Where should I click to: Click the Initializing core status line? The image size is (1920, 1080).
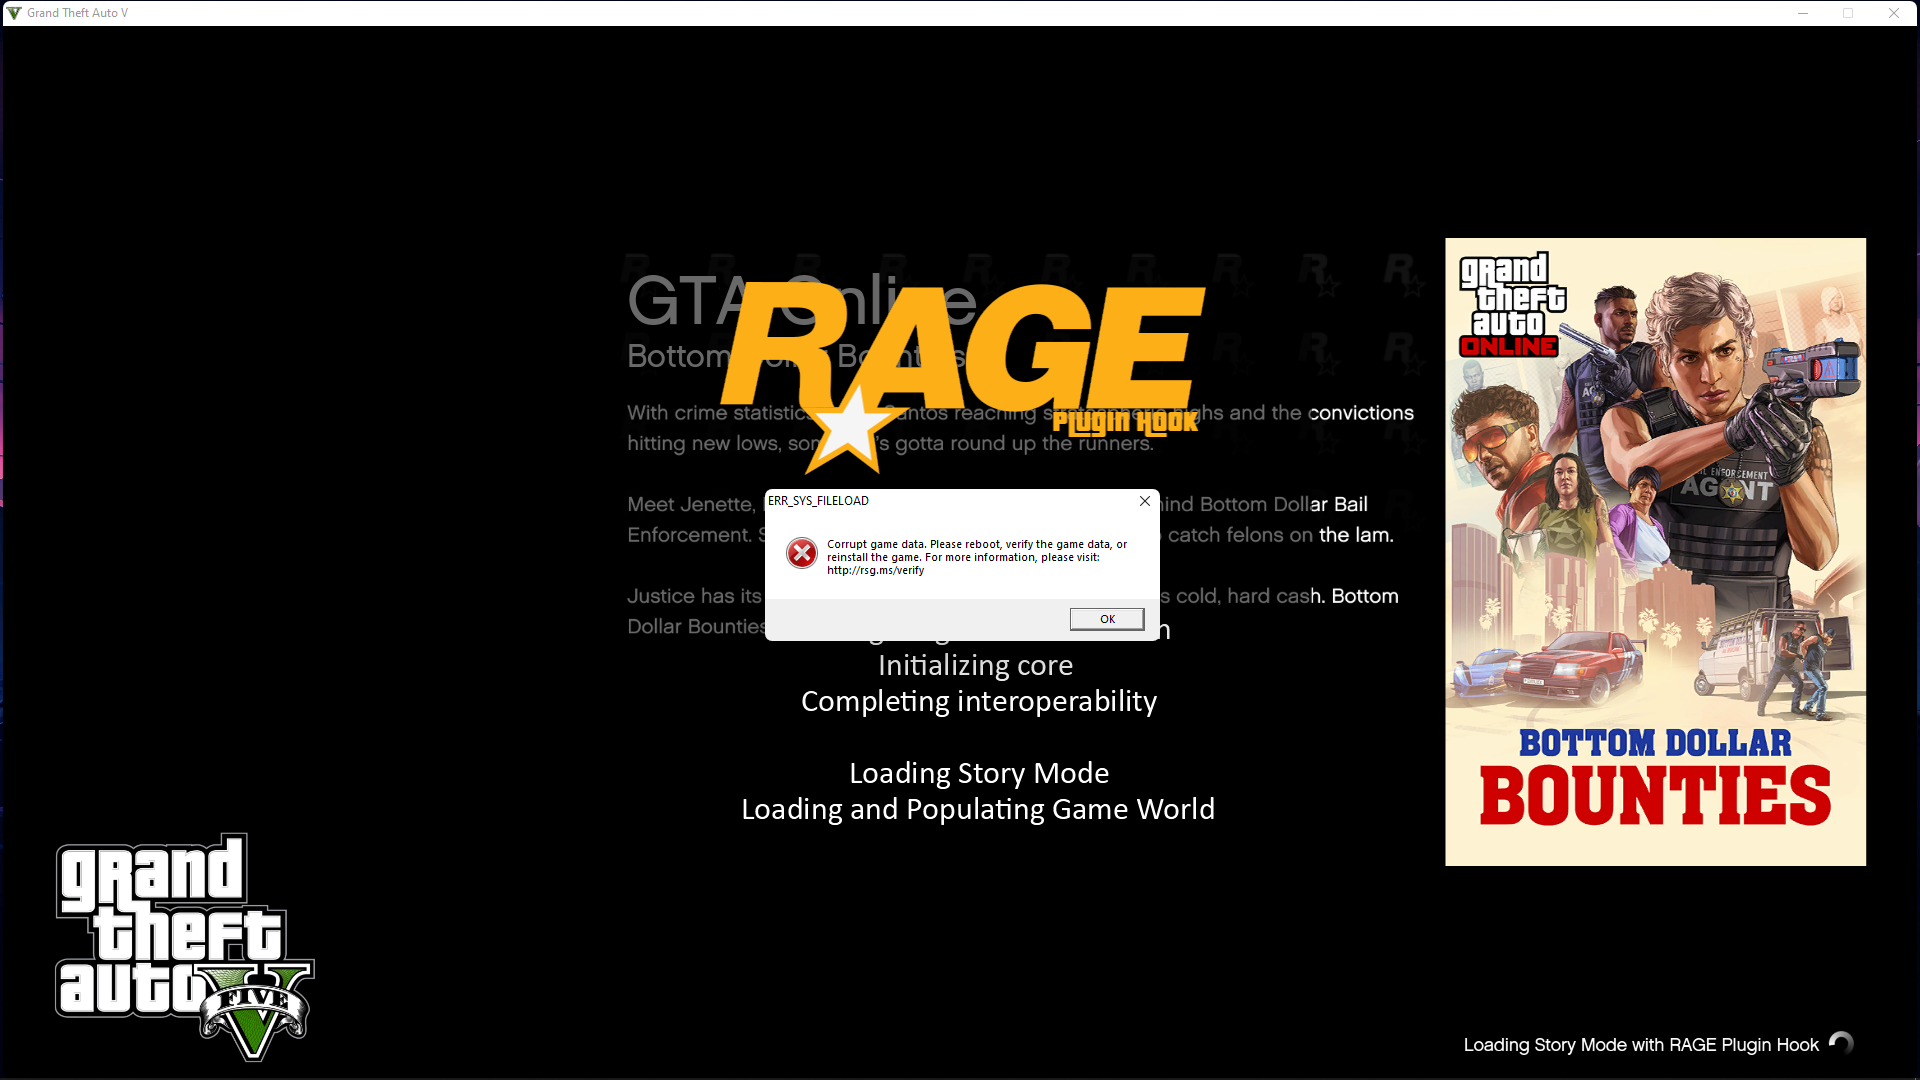pyautogui.click(x=975, y=665)
